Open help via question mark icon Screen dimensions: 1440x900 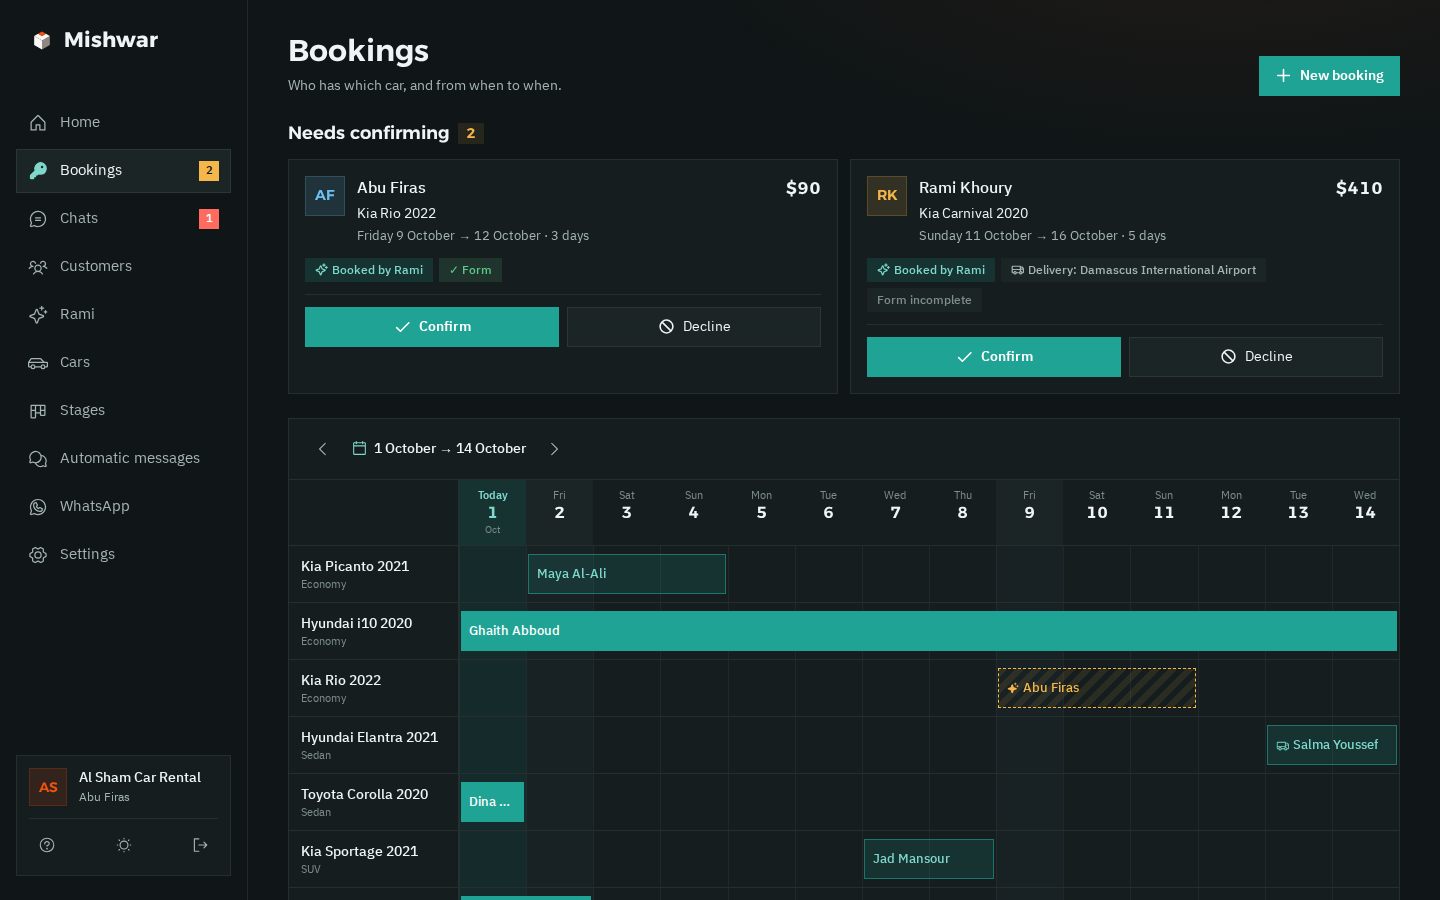[47, 845]
